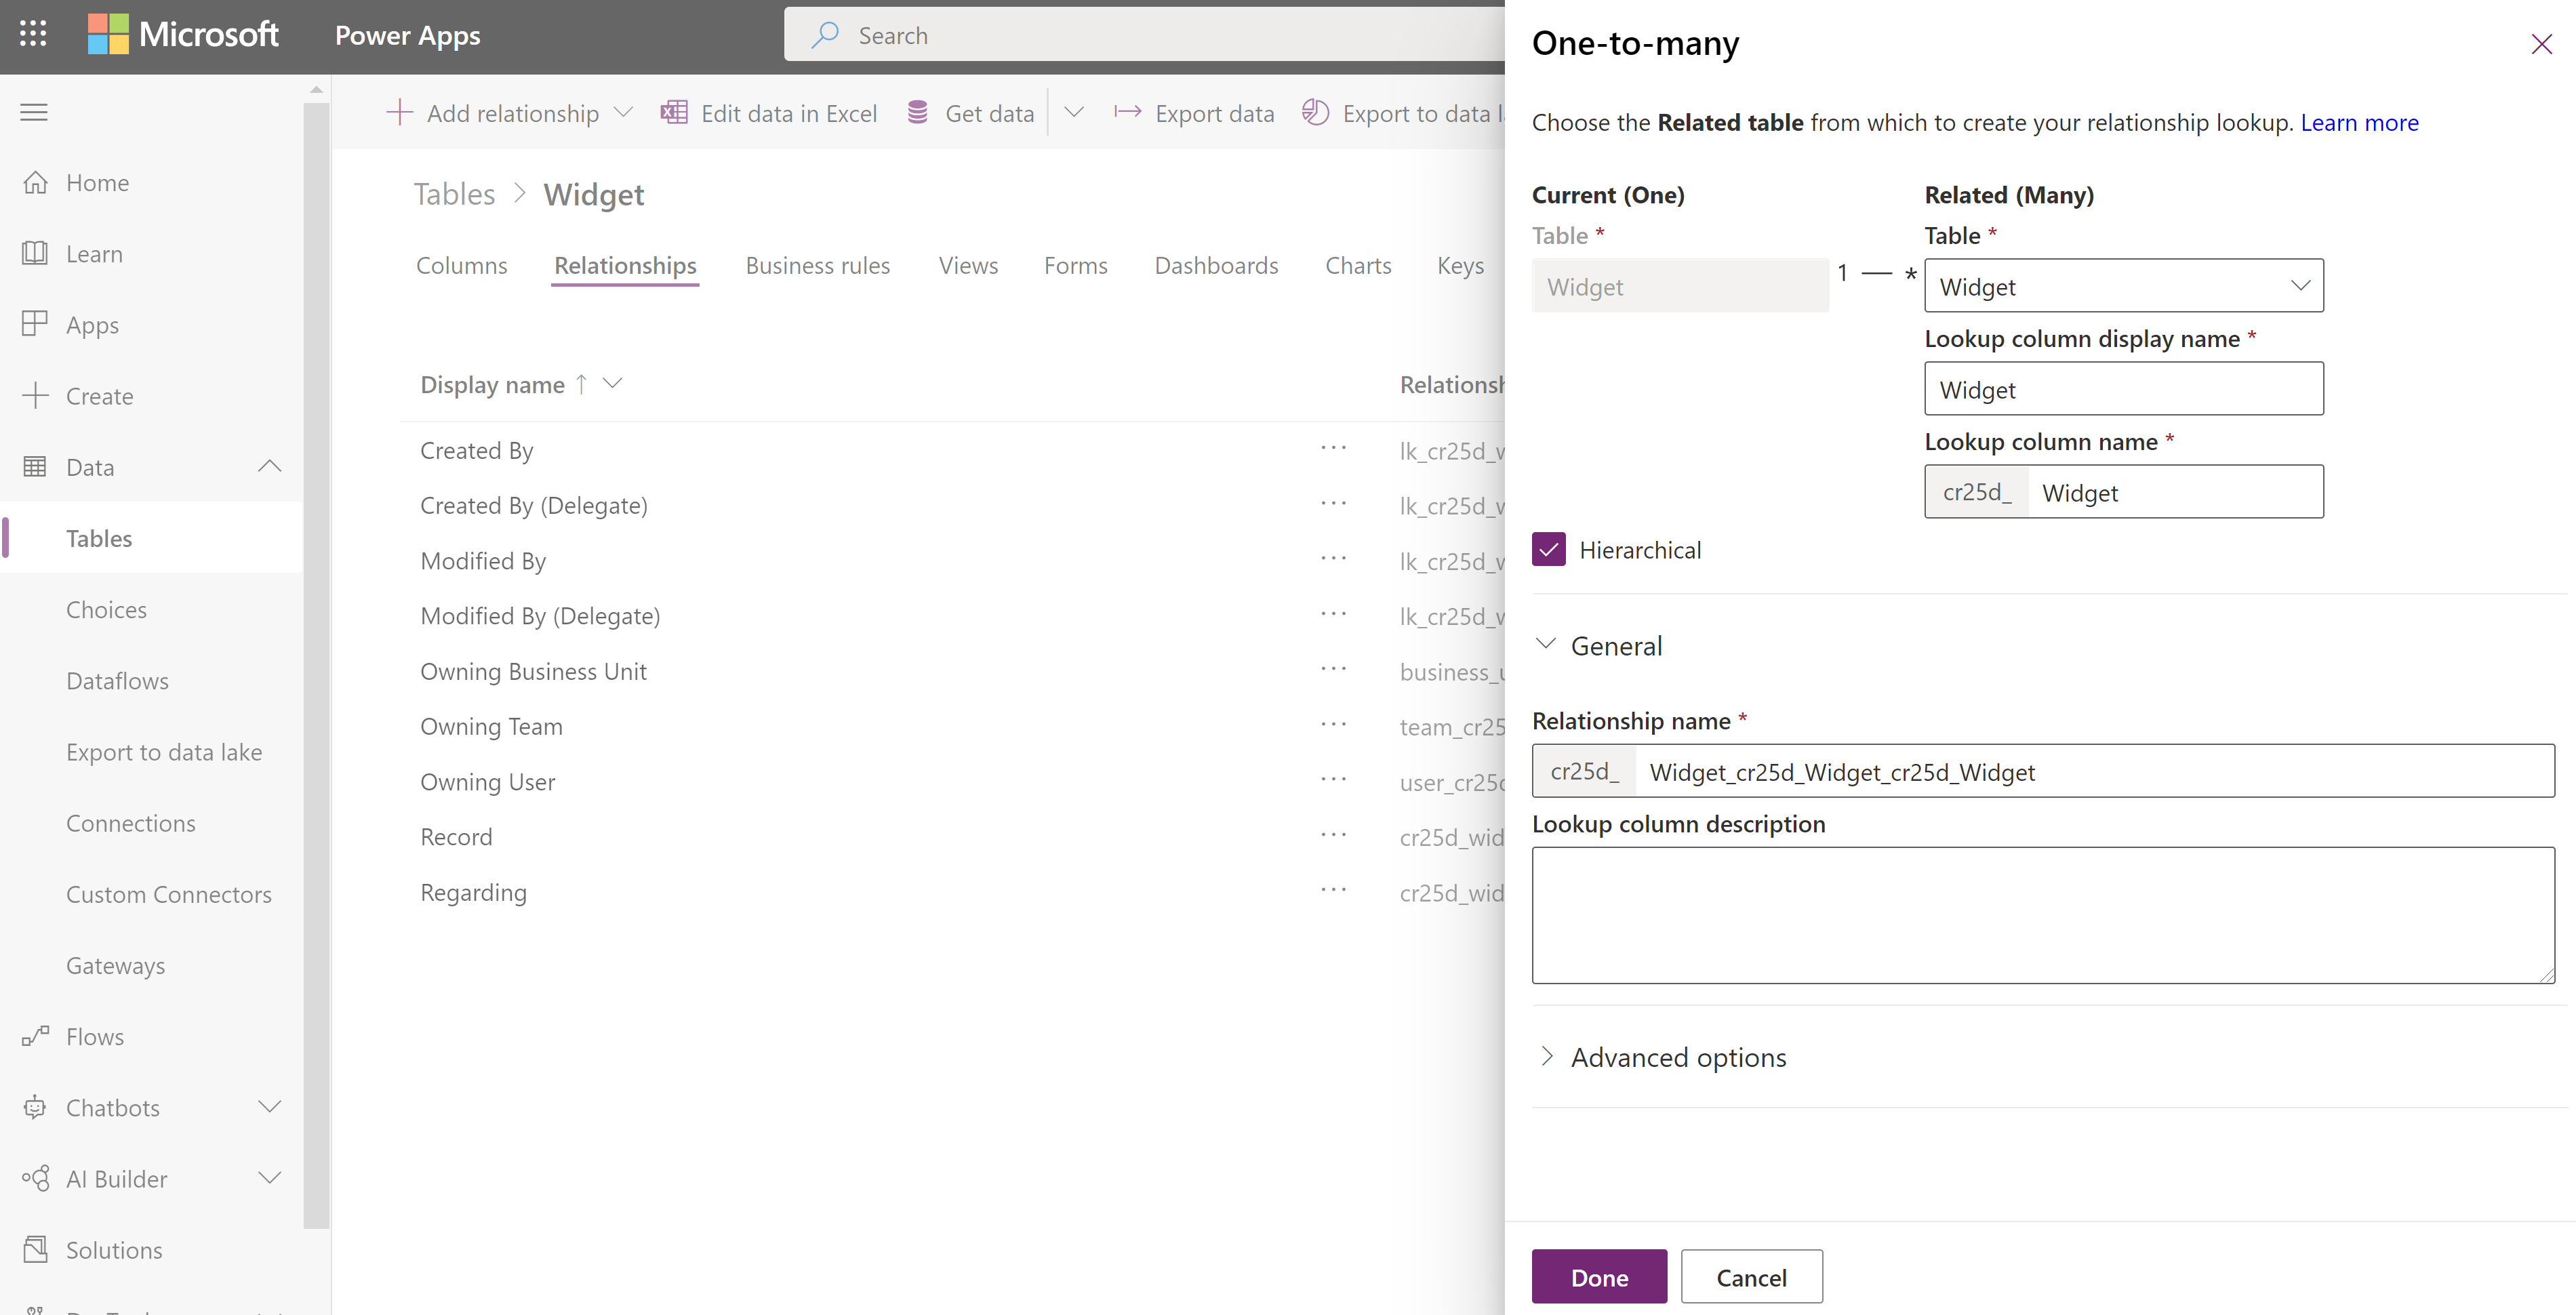Screen dimensions: 2576x1315
Task: Click the Learn more link
Action: (x=2358, y=121)
